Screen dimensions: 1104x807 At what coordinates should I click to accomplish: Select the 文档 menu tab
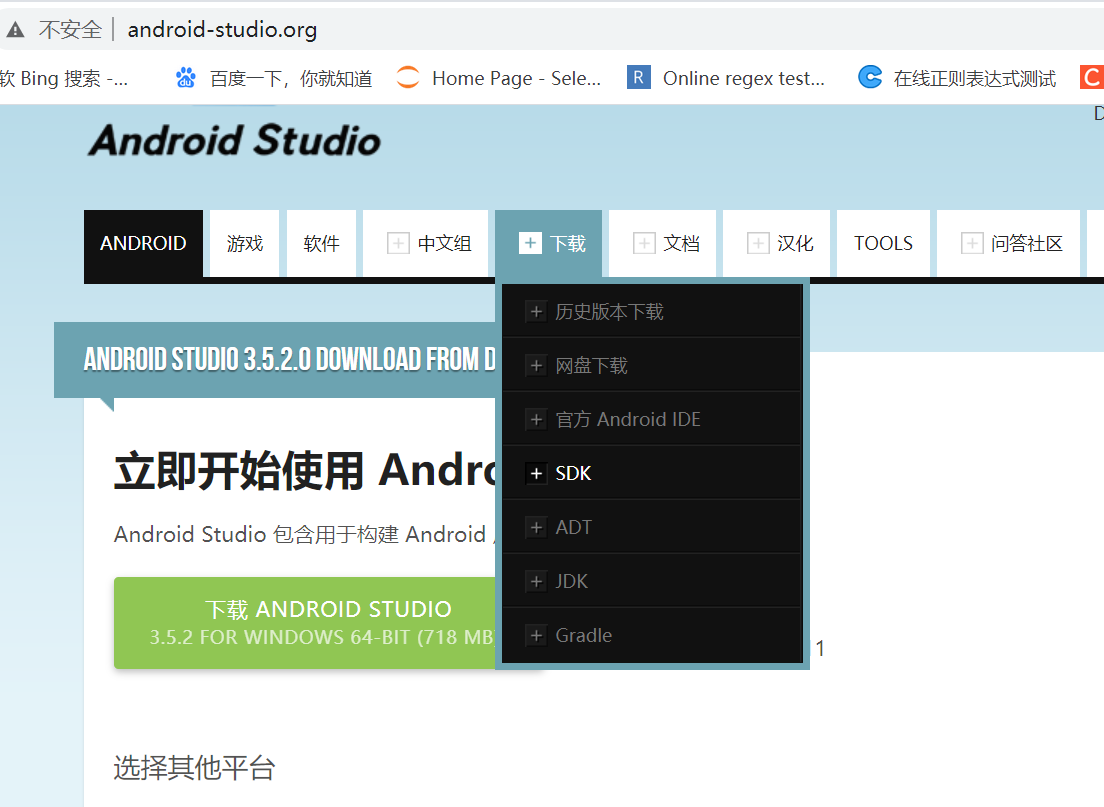tap(662, 243)
